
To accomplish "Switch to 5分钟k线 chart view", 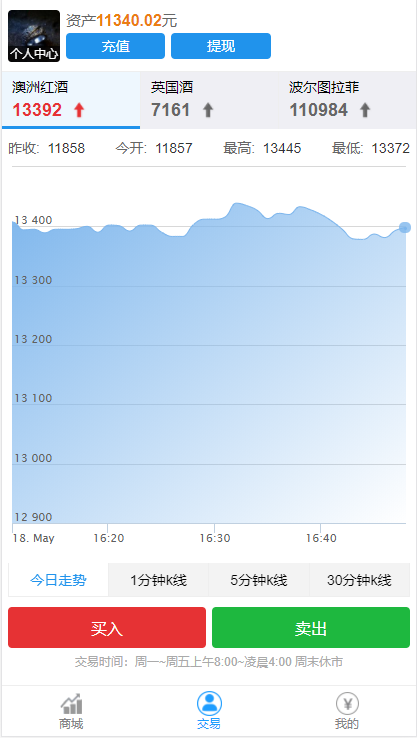I will tap(259, 580).
